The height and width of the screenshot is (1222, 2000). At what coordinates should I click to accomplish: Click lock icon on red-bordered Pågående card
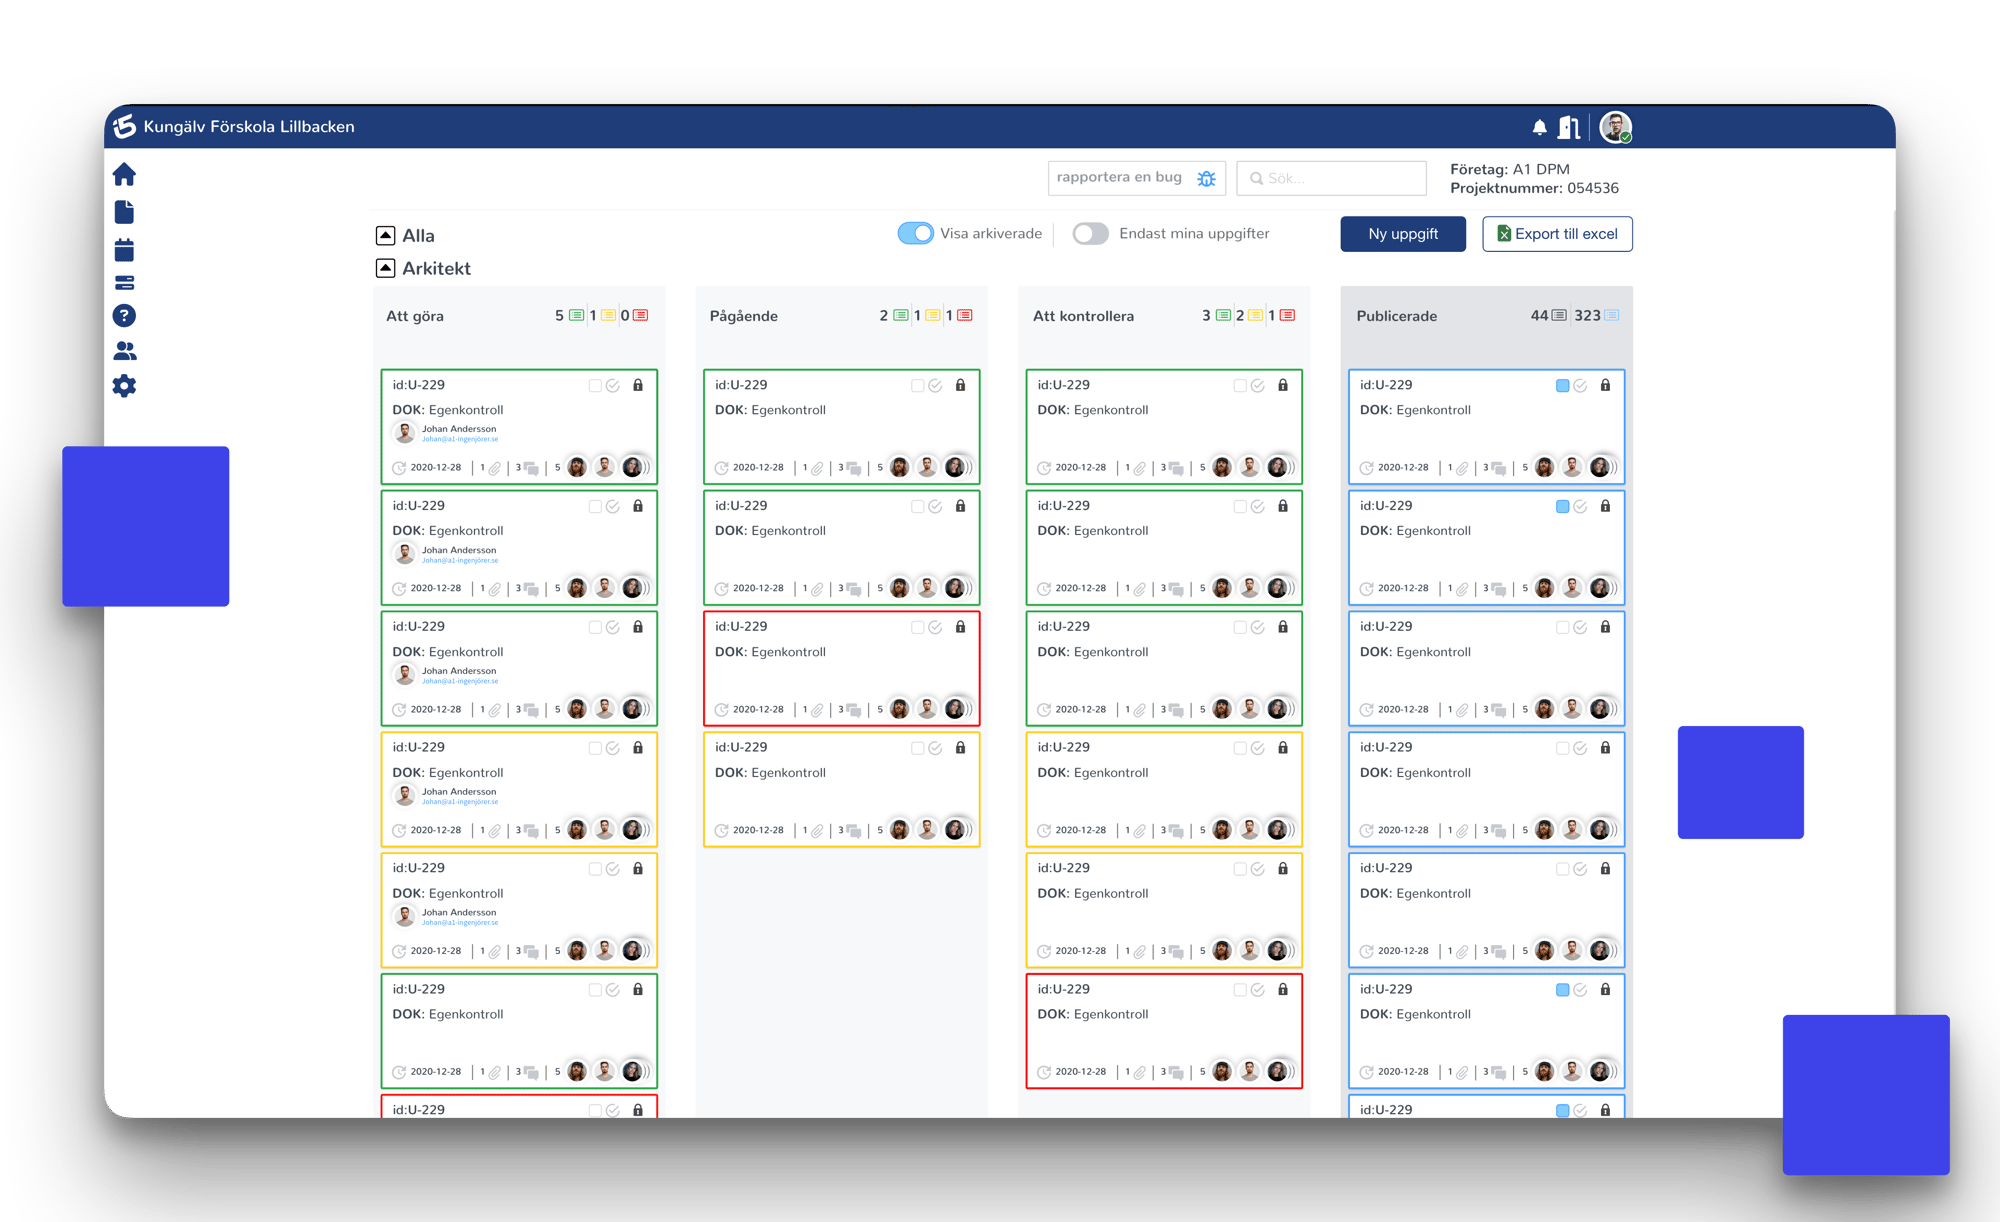(x=960, y=627)
